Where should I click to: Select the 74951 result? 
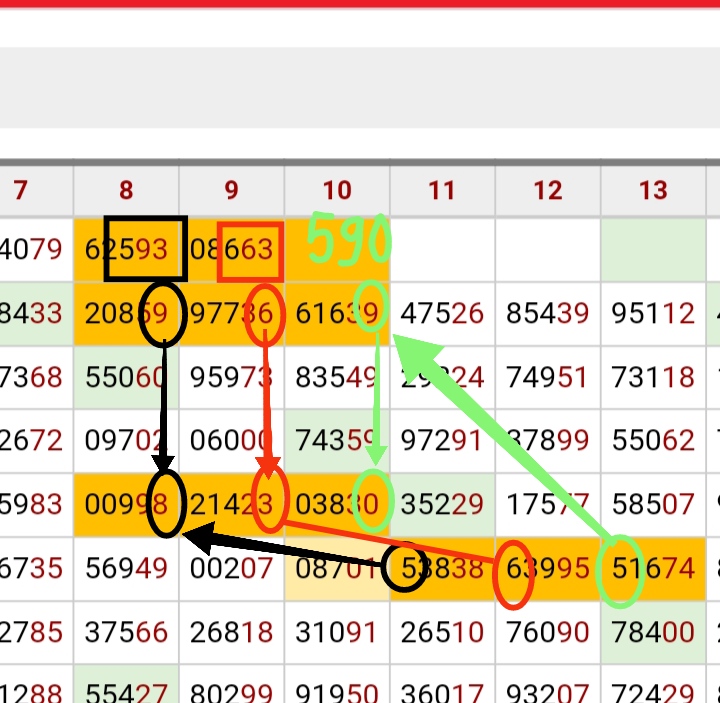[x=548, y=377]
